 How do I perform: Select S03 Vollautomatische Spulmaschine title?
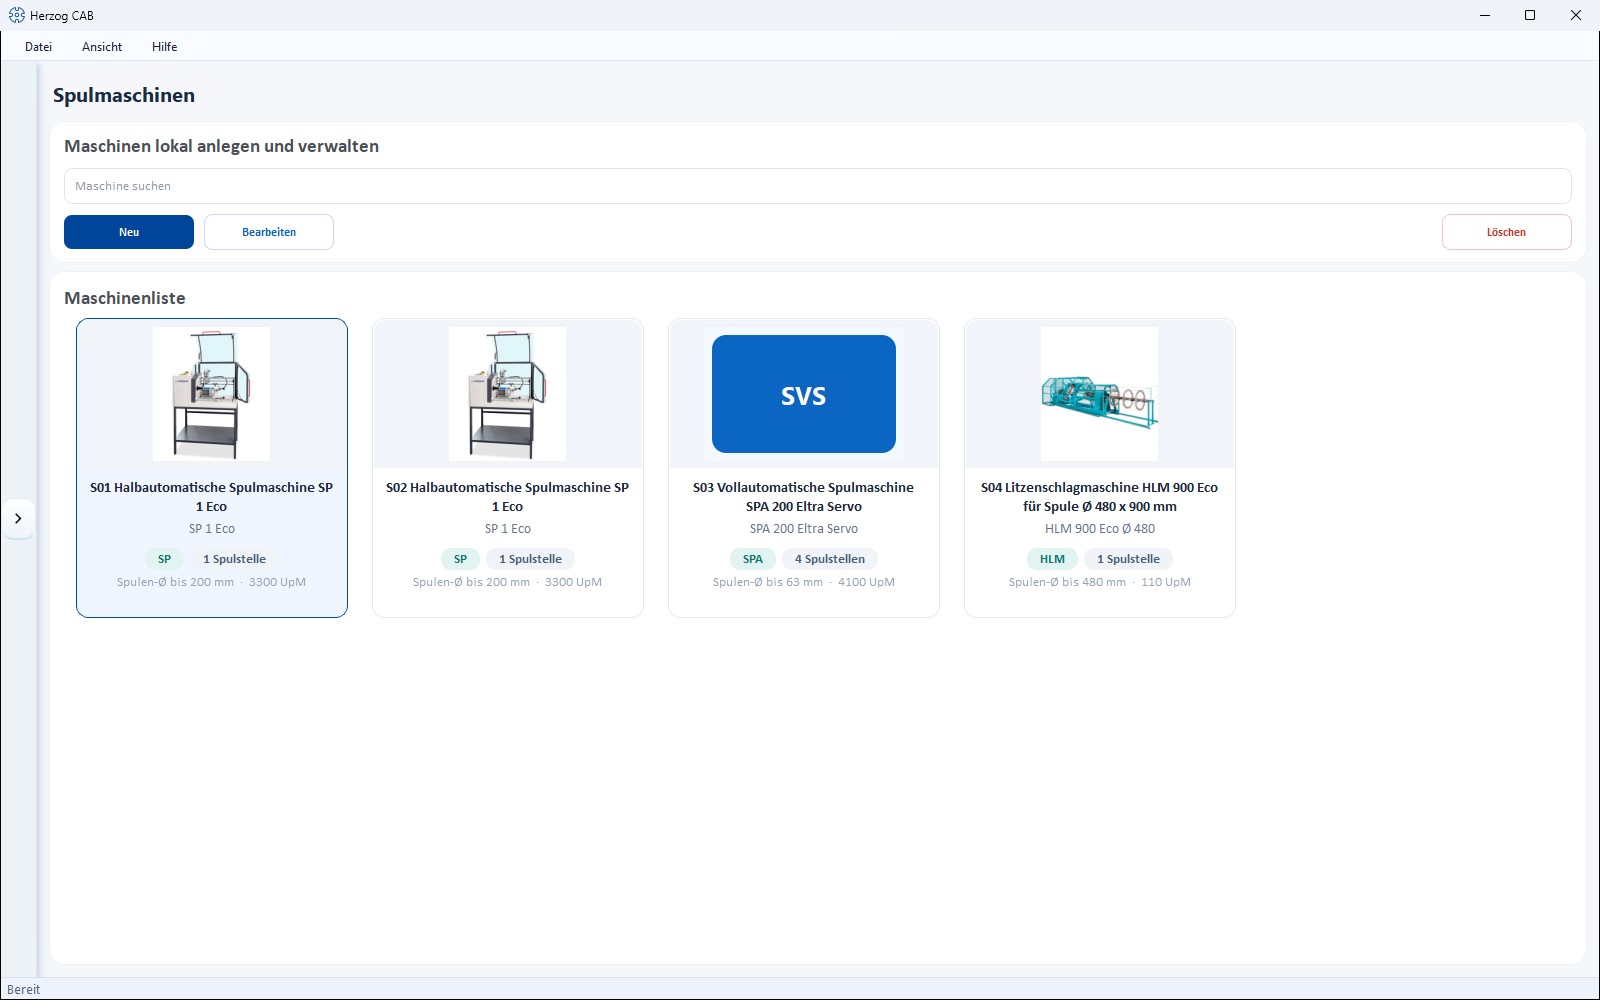804,497
